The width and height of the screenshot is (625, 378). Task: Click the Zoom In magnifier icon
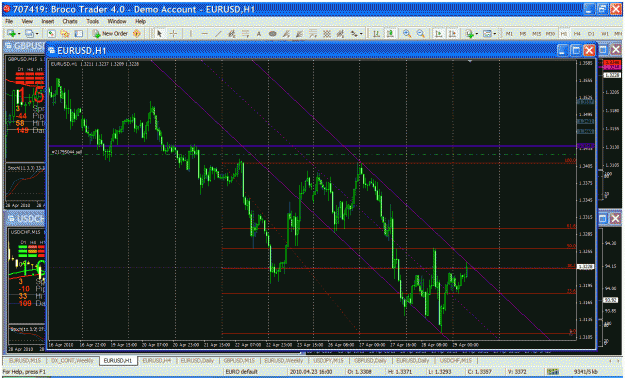[407, 34]
